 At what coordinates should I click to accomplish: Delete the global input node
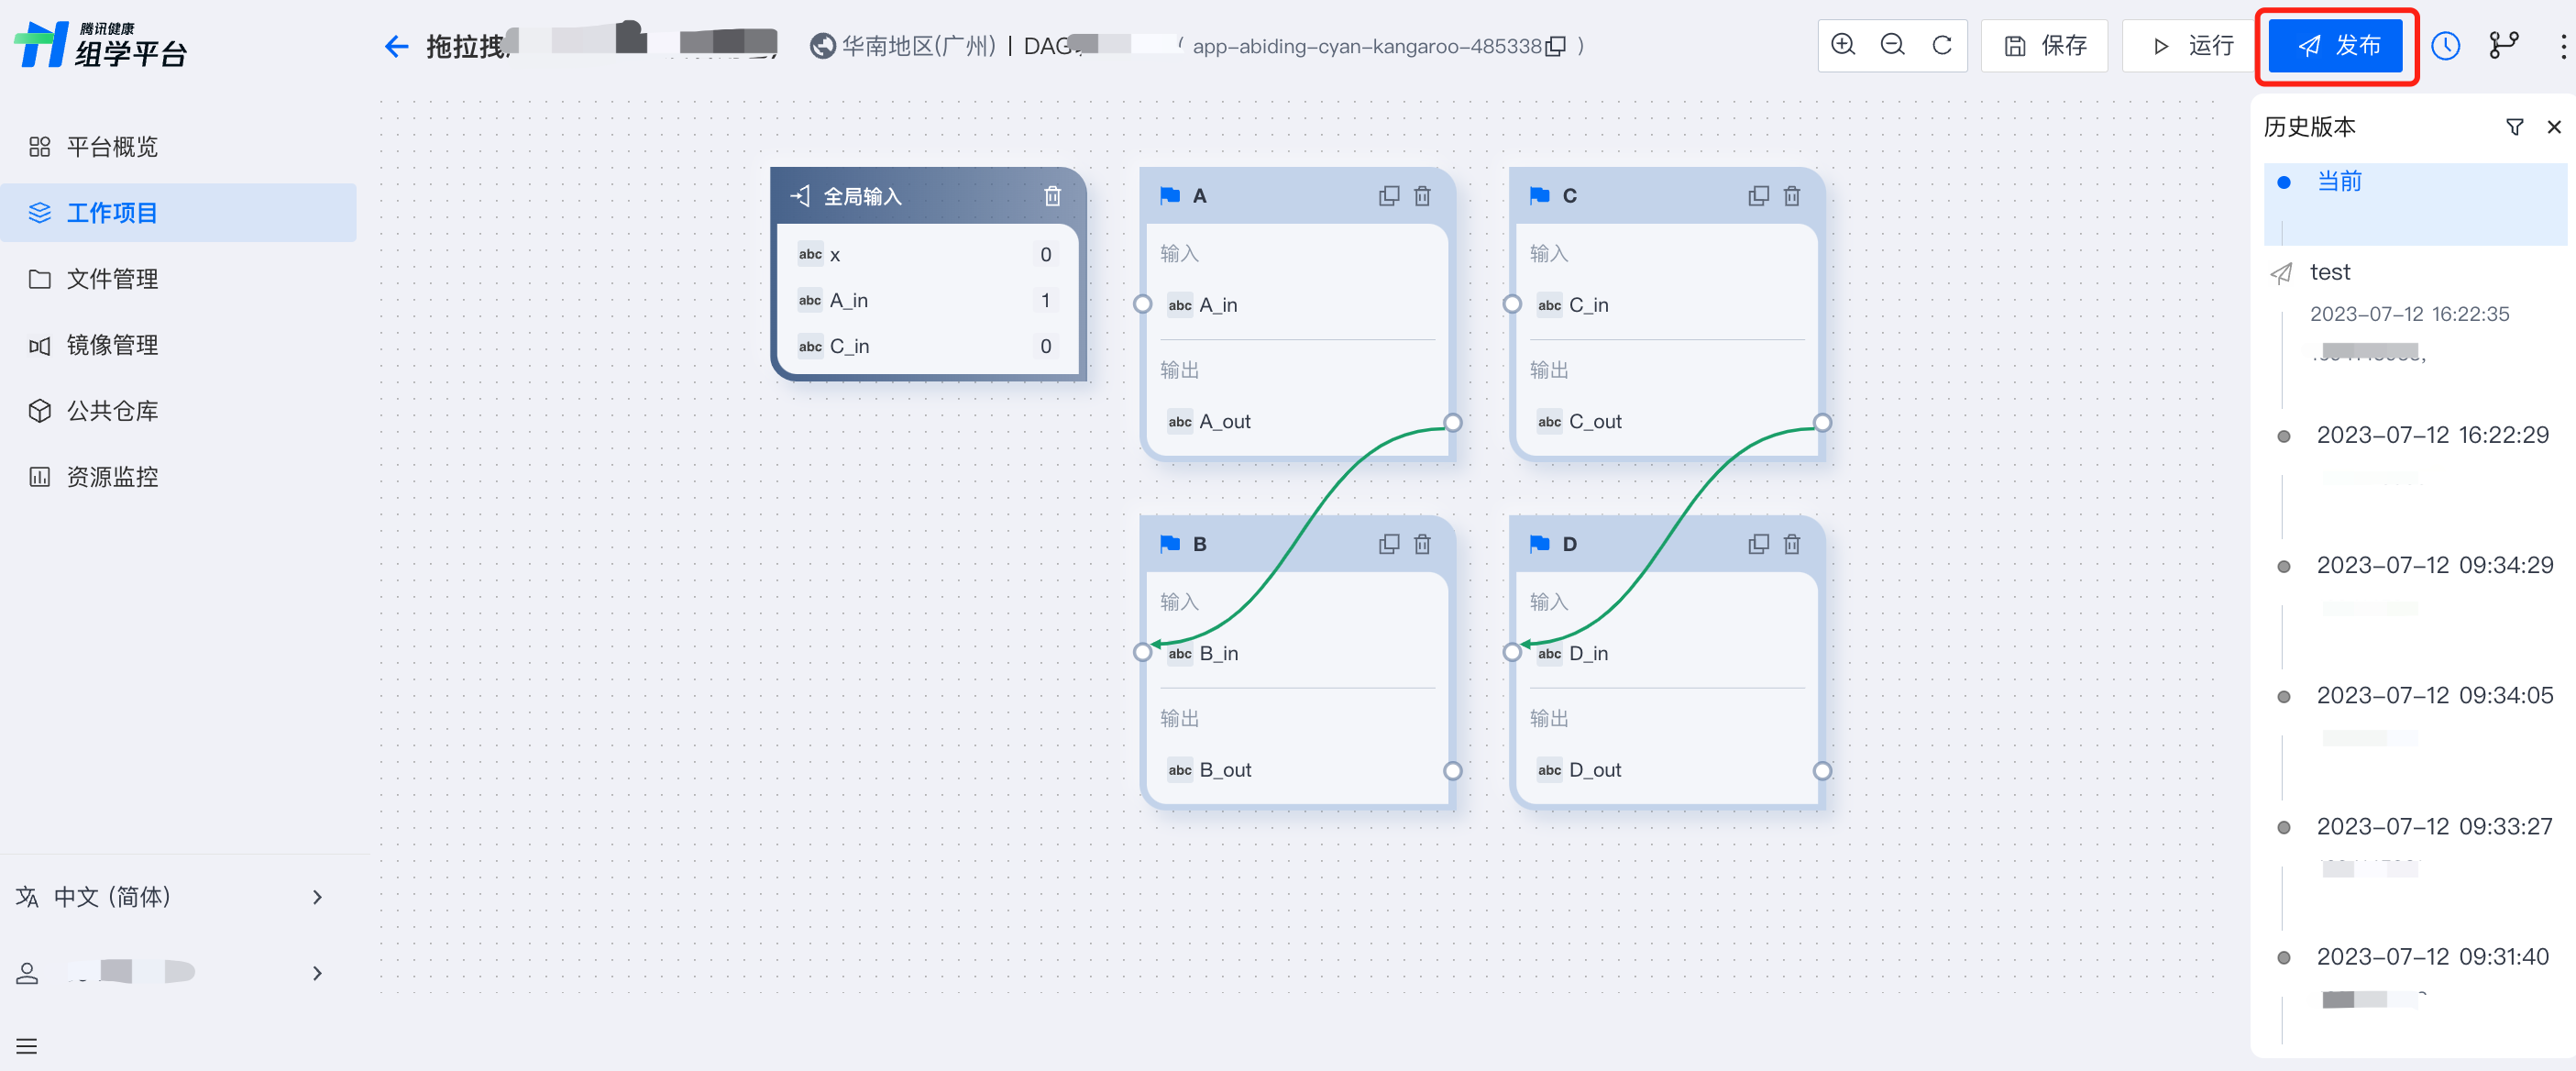click(x=1052, y=196)
